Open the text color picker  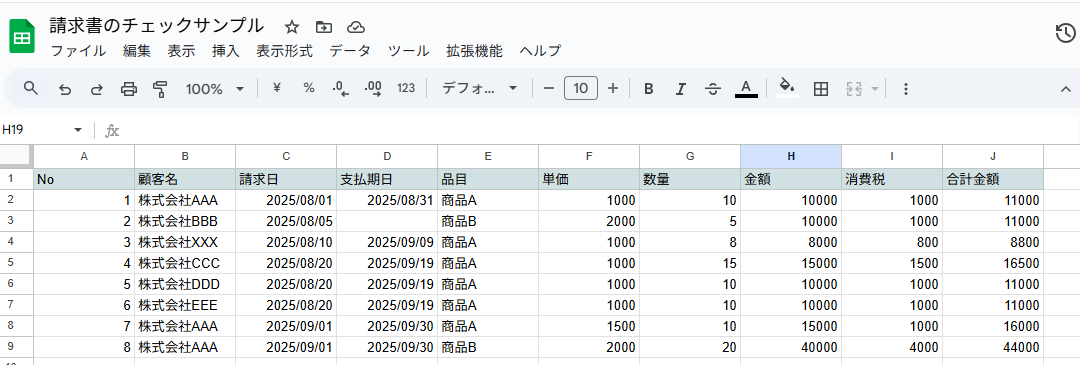(x=746, y=88)
